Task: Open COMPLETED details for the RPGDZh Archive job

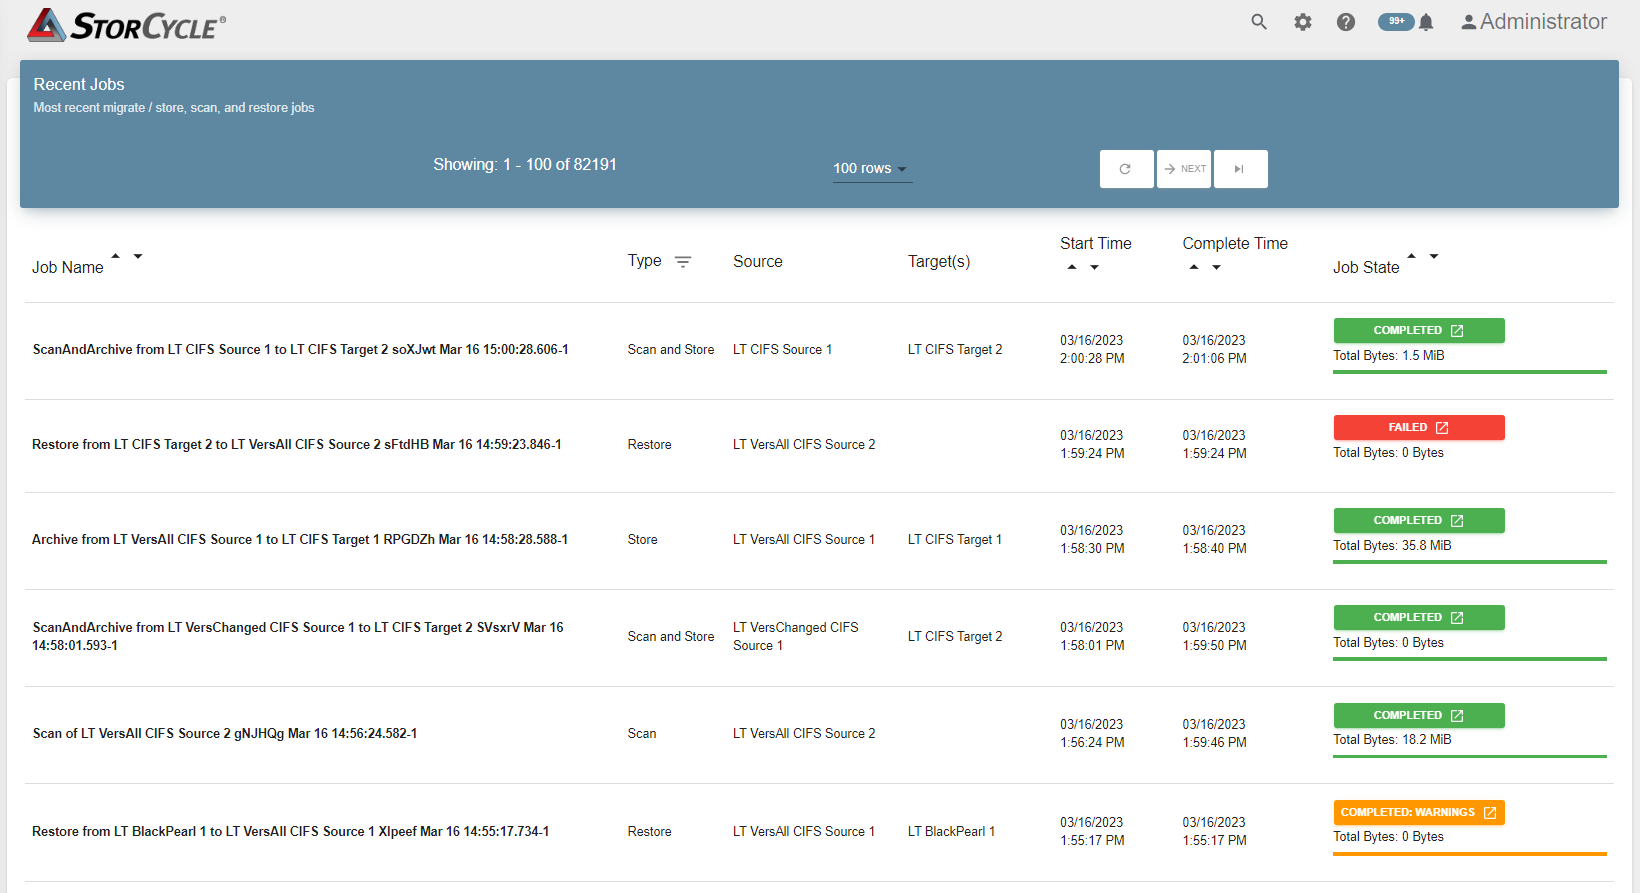Action: (x=1419, y=520)
